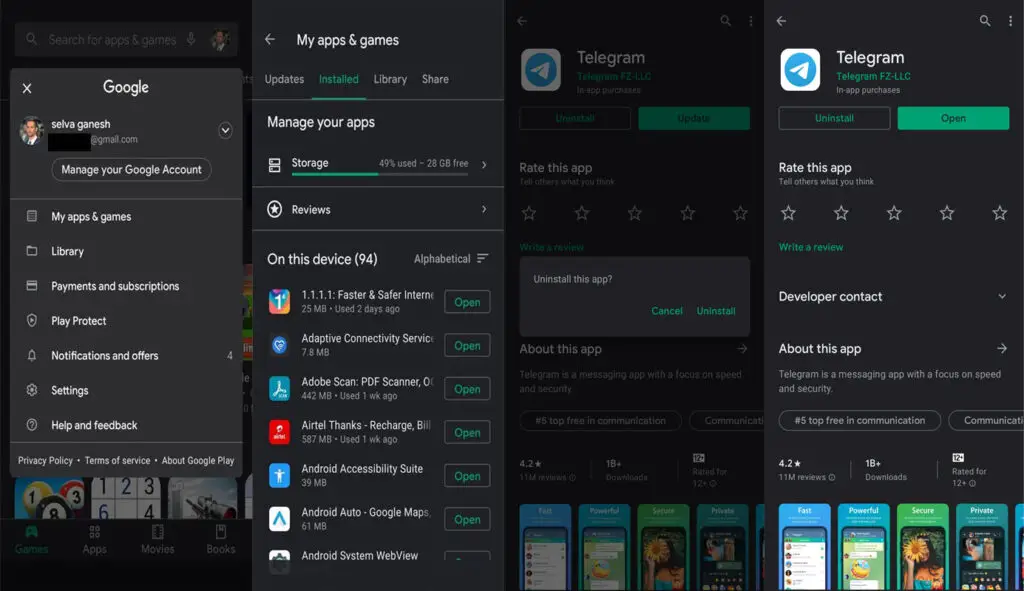Switch to the Updates tab

[284, 80]
